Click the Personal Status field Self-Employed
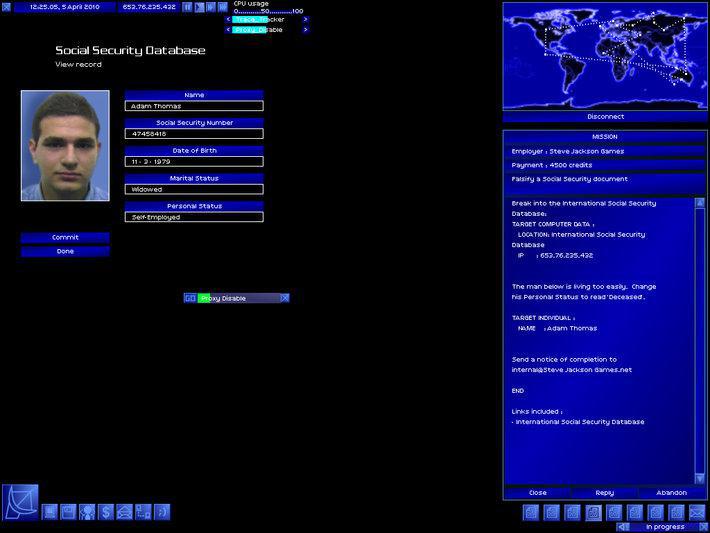 pos(194,217)
